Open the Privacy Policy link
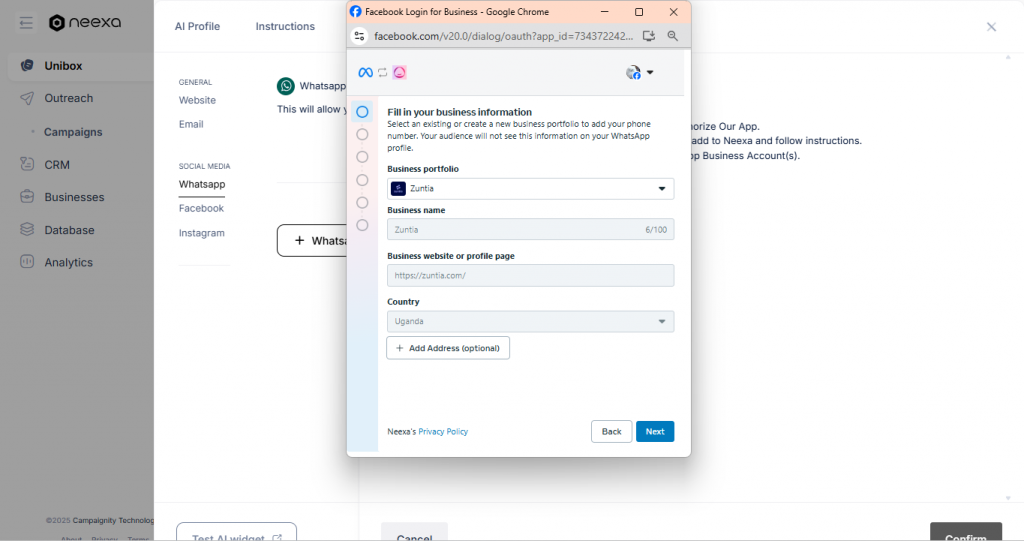The image size is (1024, 541). tap(443, 432)
